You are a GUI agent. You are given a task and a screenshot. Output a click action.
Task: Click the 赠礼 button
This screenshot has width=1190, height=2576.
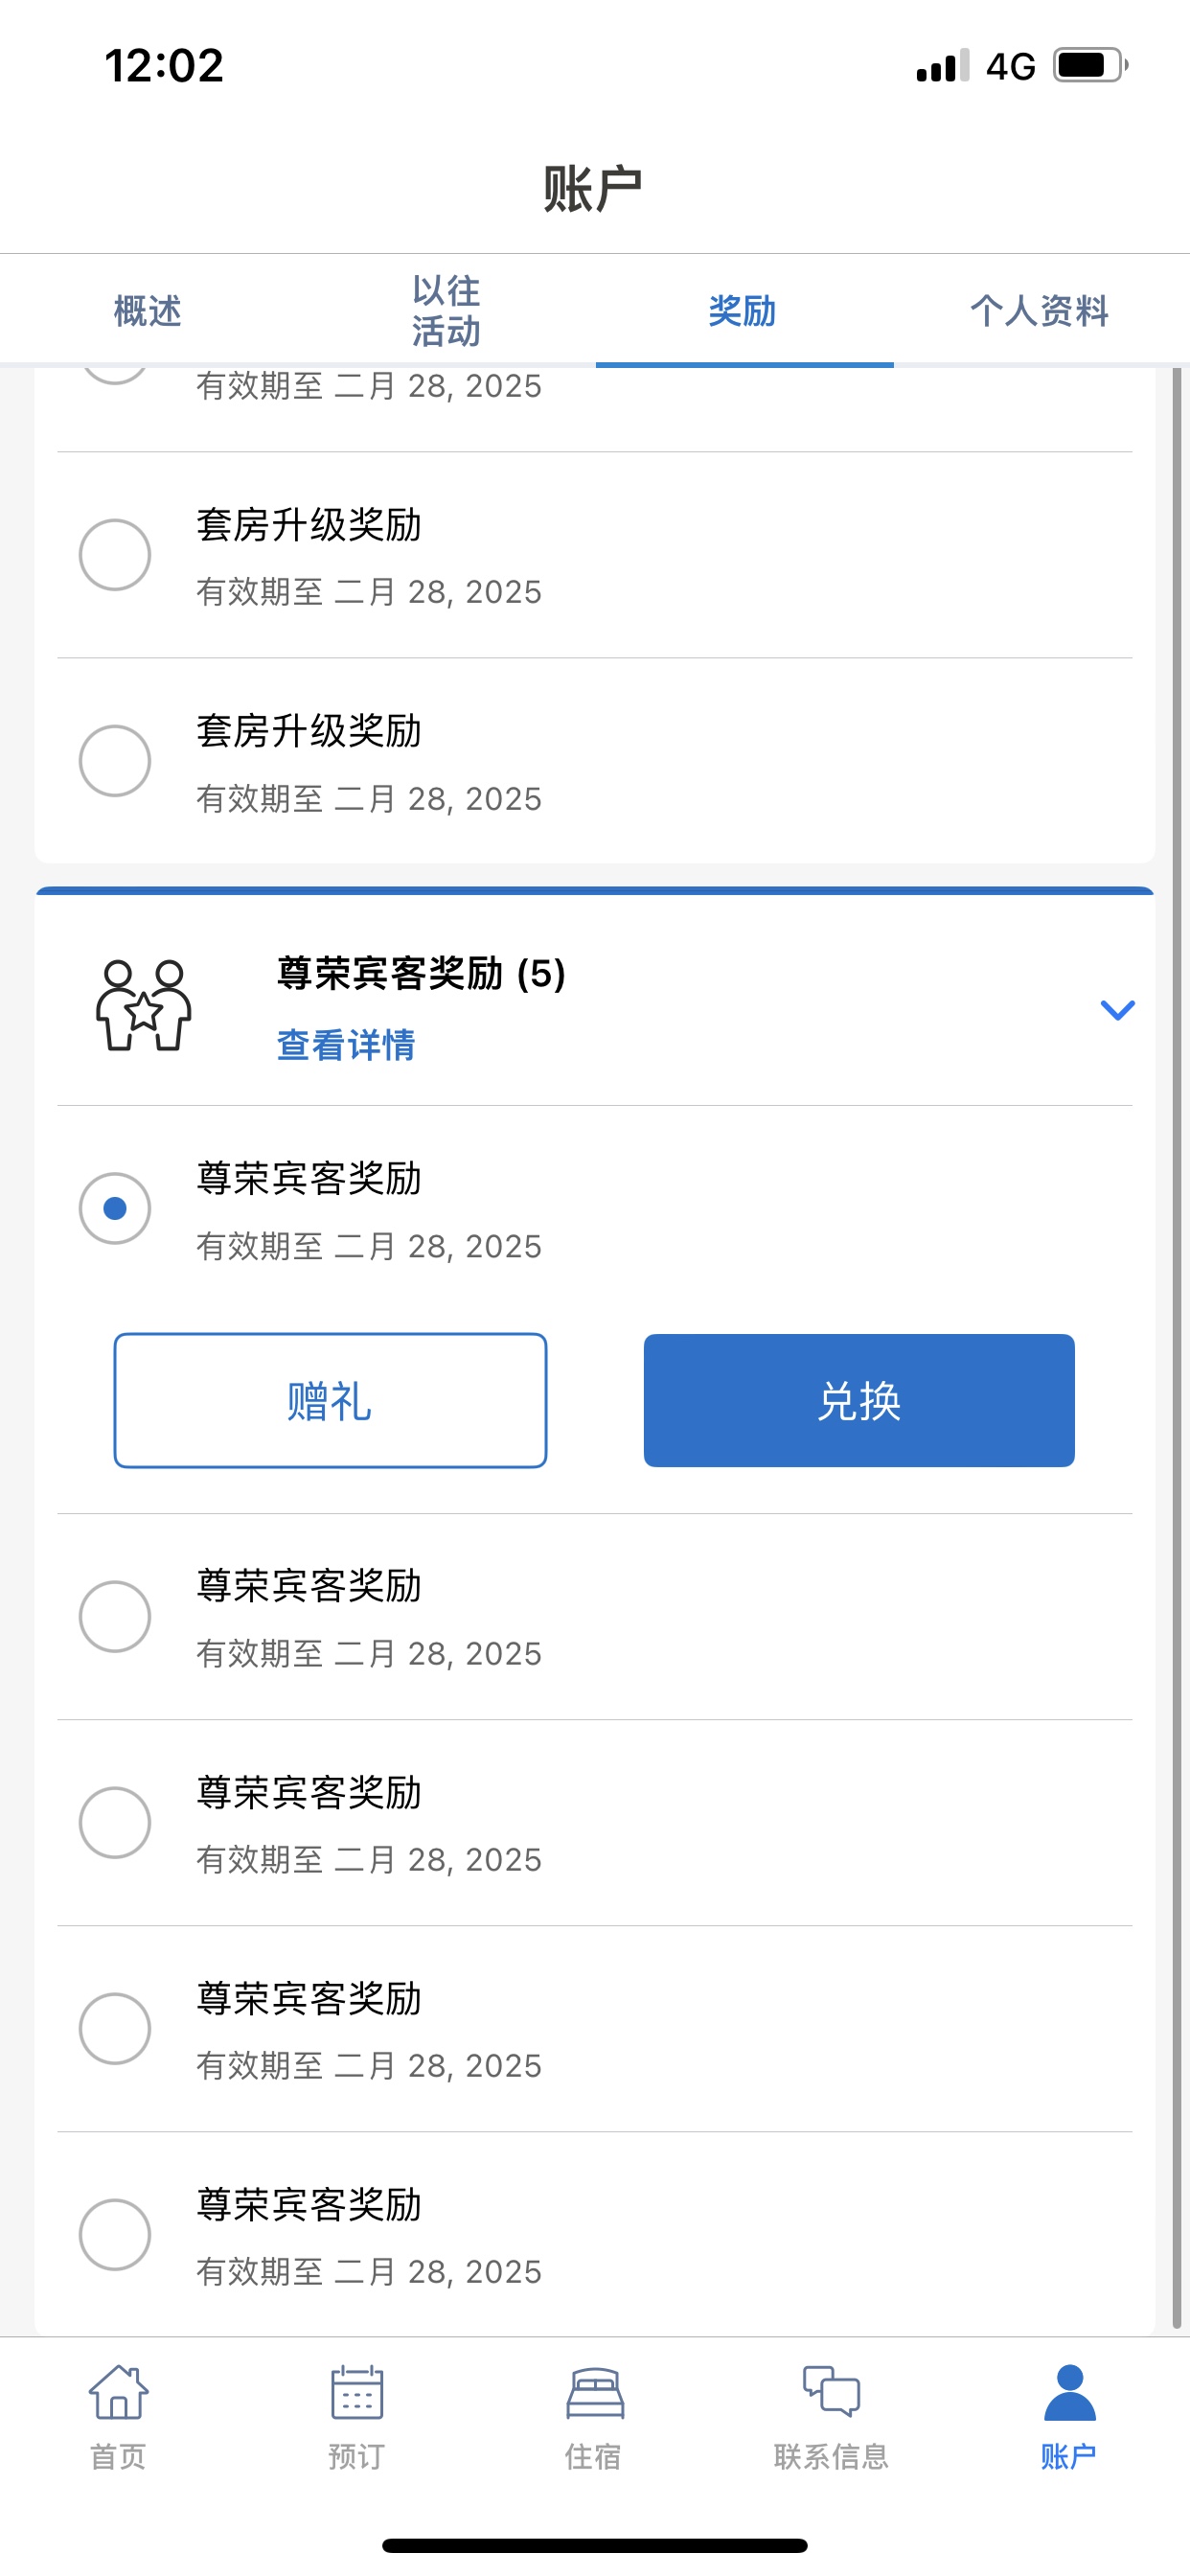330,1400
